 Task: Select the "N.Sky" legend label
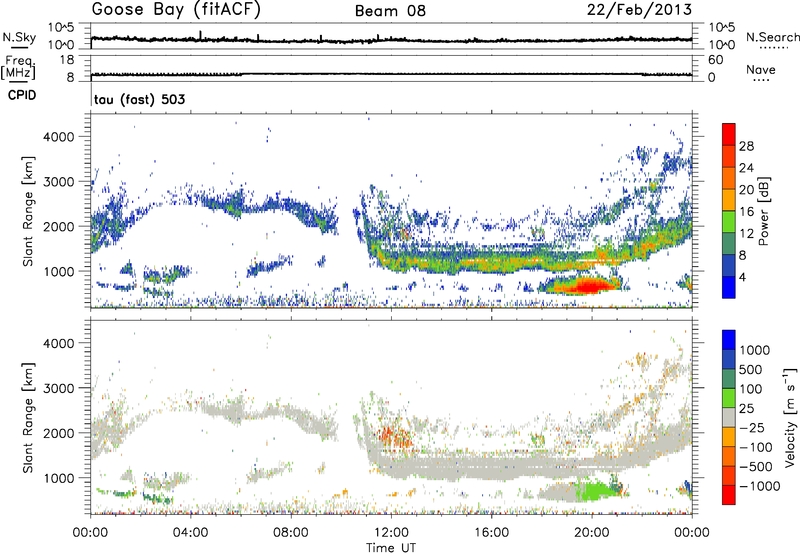[x=19, y=37]
